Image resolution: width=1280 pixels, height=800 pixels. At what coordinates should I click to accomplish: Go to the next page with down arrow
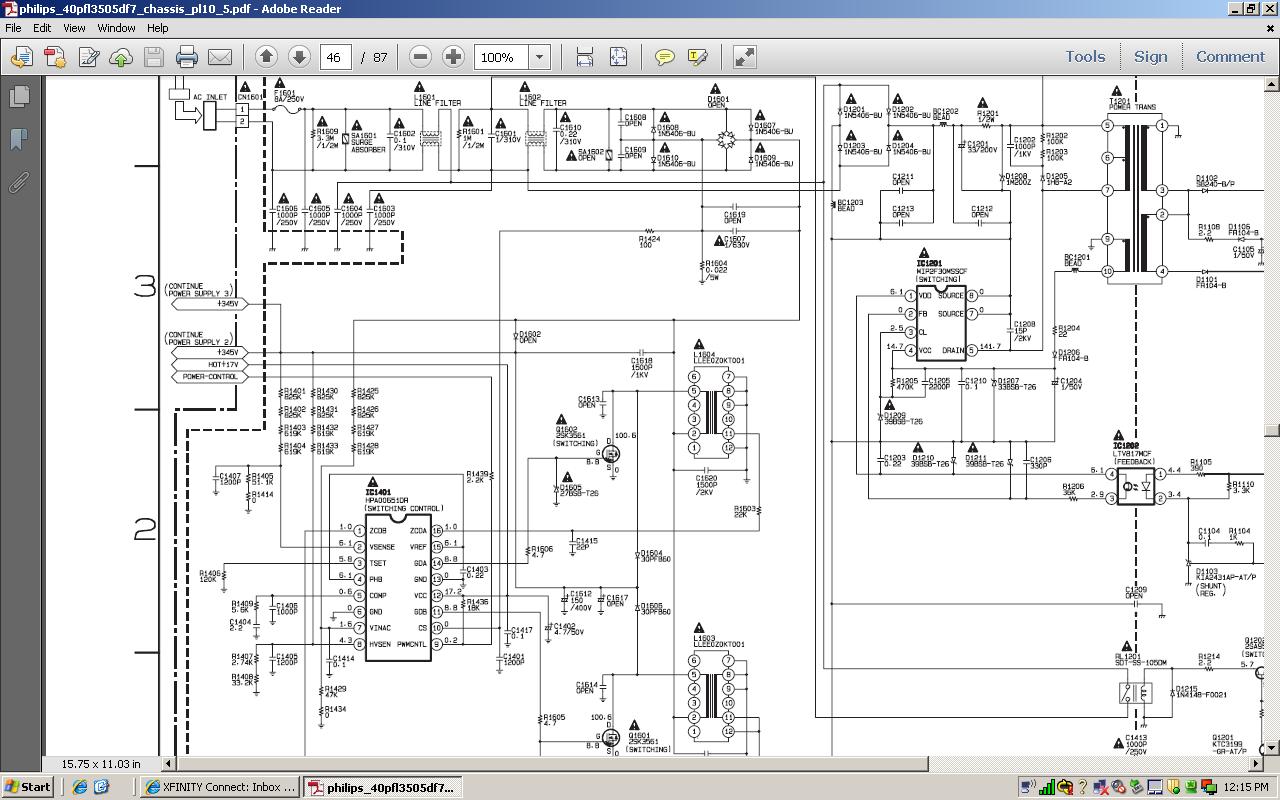click(299, 57)
